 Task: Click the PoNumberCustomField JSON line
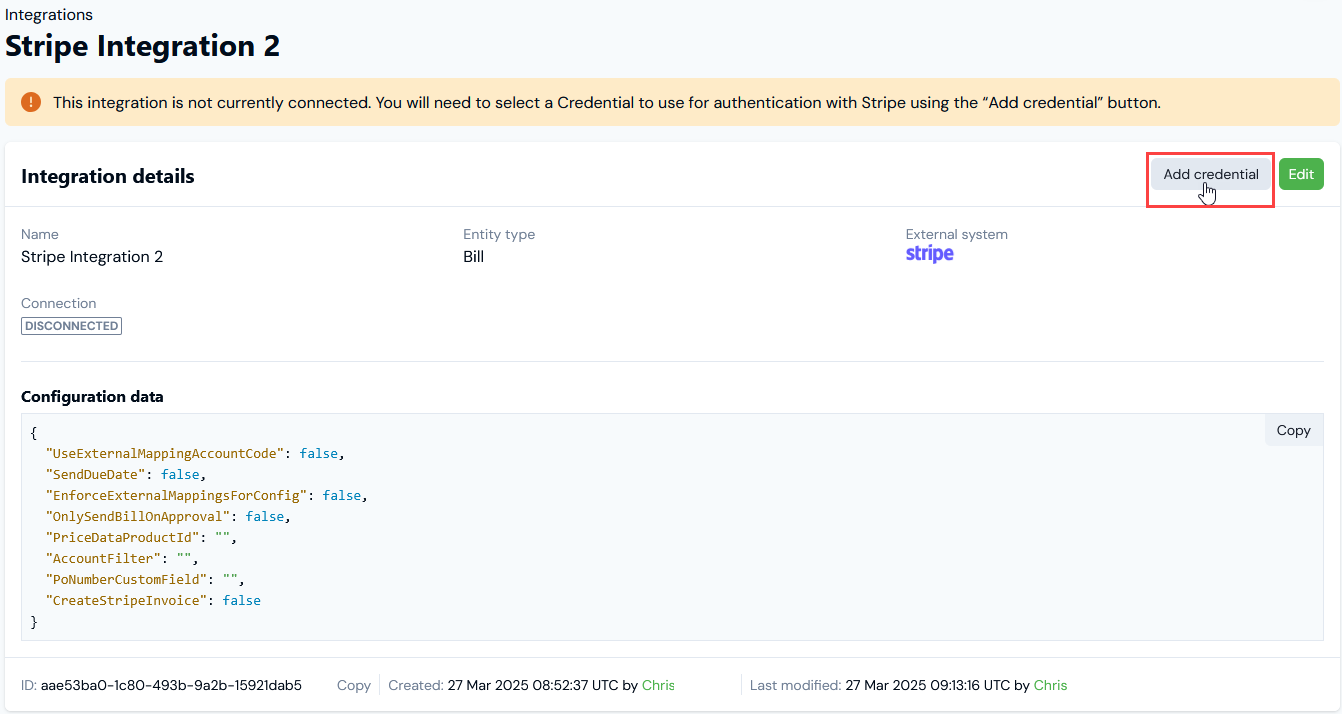tap(145, 579)
